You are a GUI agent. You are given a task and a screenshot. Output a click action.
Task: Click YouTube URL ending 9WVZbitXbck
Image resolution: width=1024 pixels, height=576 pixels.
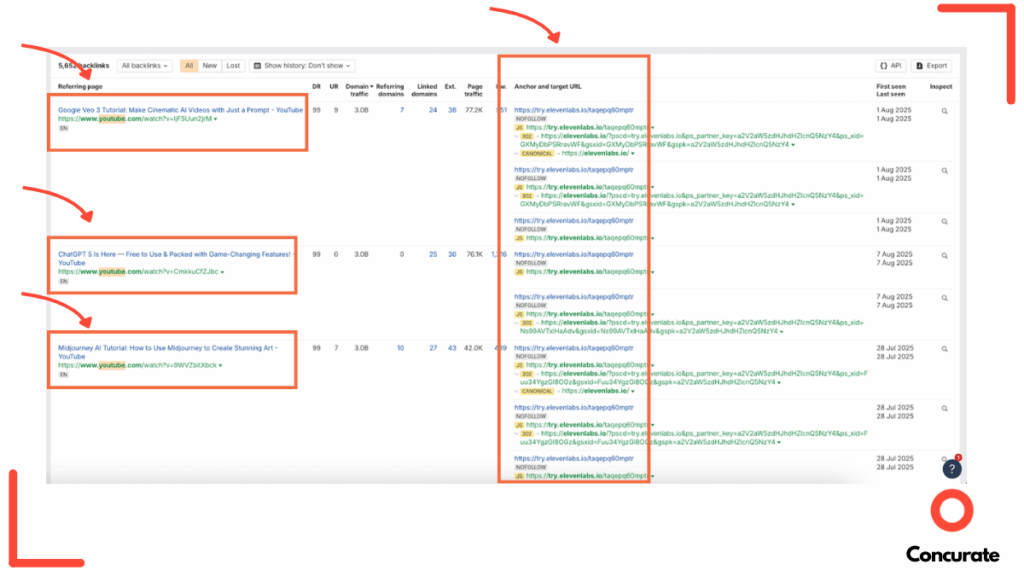[137, 365]
